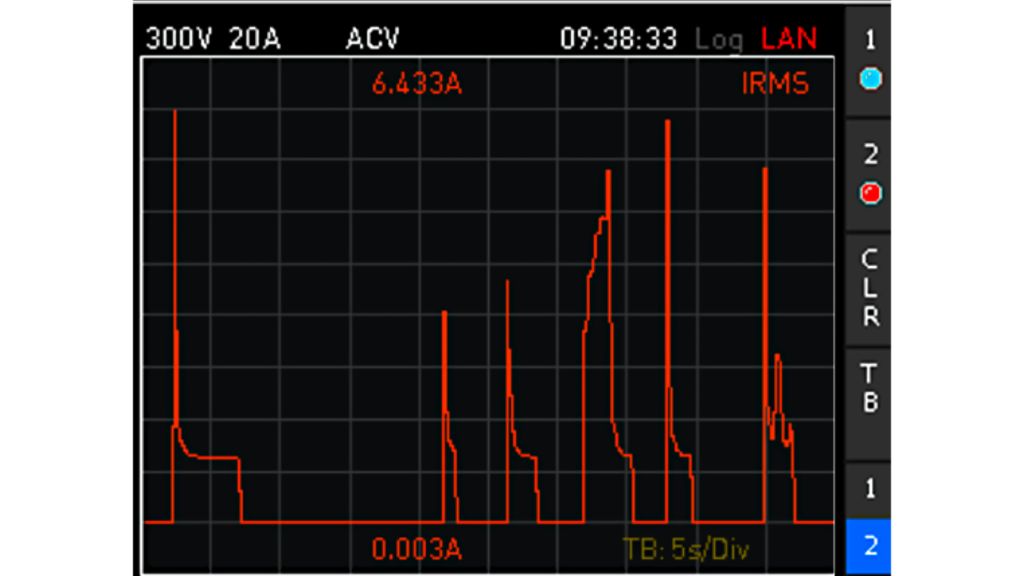
Task: Tap the 09:38:33 clock display
Action: 617,39
